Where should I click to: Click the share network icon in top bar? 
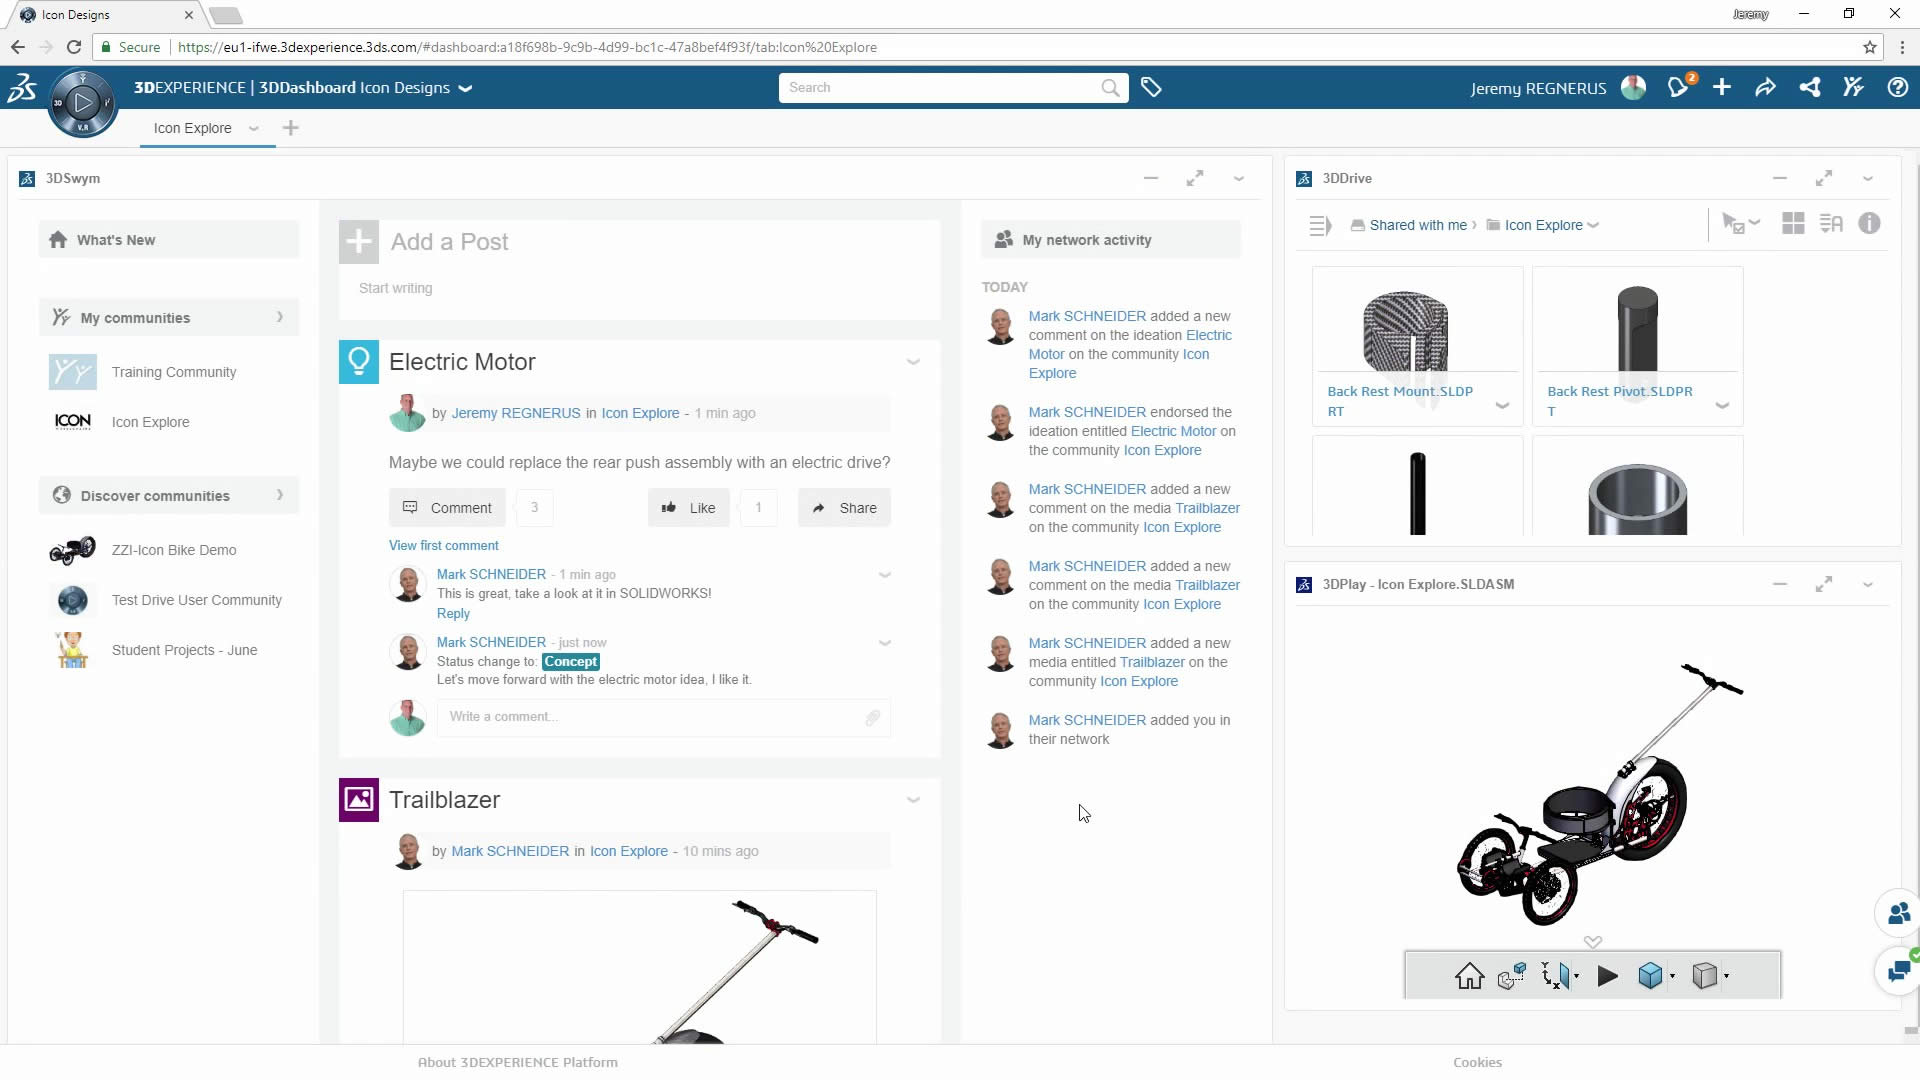[1809, 88]
